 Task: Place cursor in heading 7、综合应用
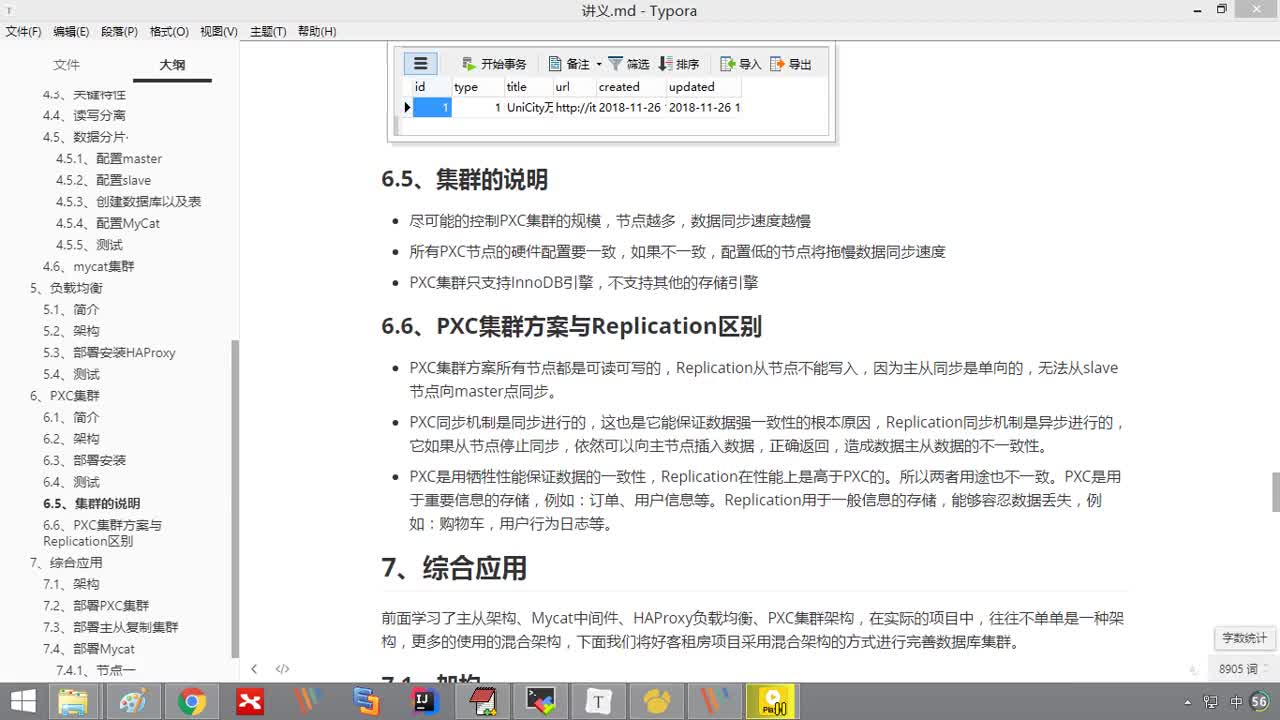click(454, 568)
